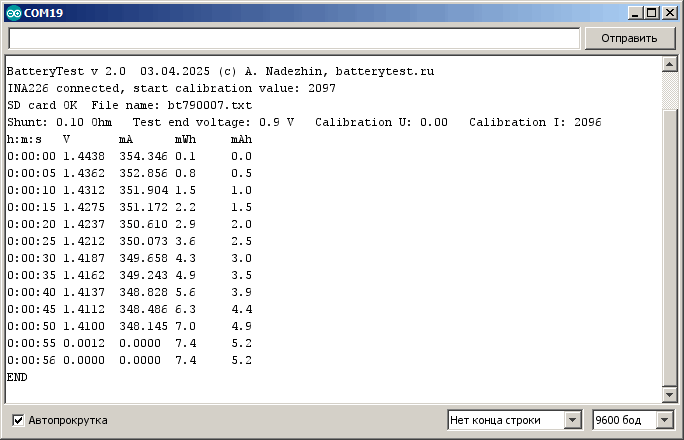Focus the serial command input field
The image size is (684, 440).
pyautogui.click(x=294, y=38)
